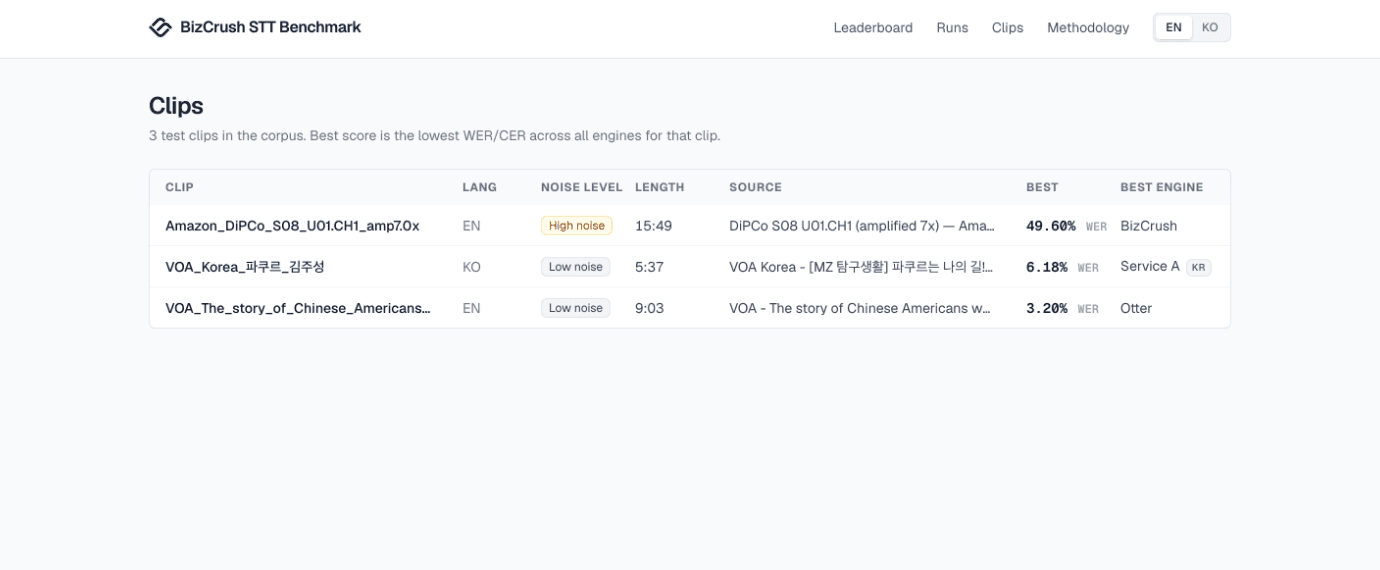This screenshot has width=1380, height=570.
Task: Click the Otter best engine cell
Action: (x=1136, y=308)
